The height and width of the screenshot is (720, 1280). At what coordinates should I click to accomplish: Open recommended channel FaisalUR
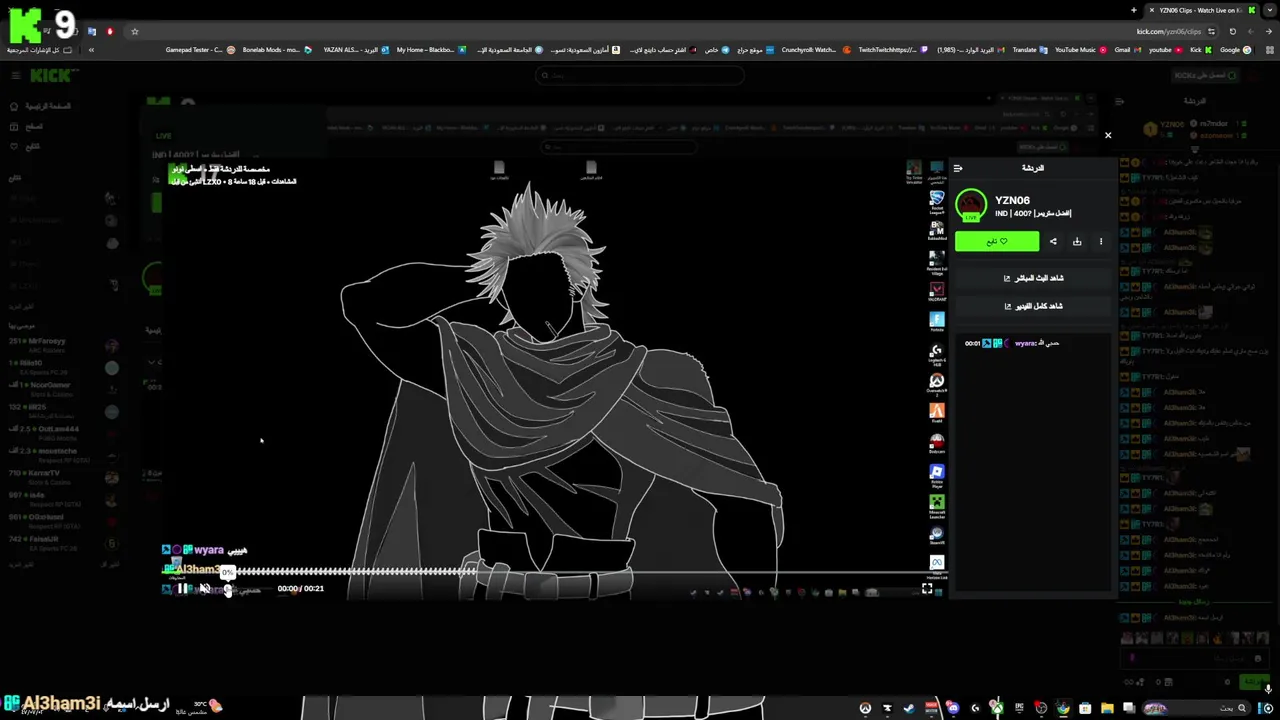(x=64, y=543)
